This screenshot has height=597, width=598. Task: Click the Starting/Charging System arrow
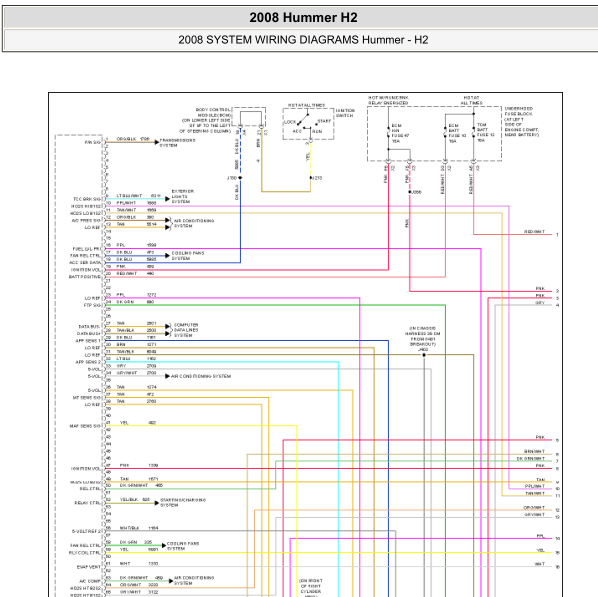pyautogui.click(x=157, y=503)
